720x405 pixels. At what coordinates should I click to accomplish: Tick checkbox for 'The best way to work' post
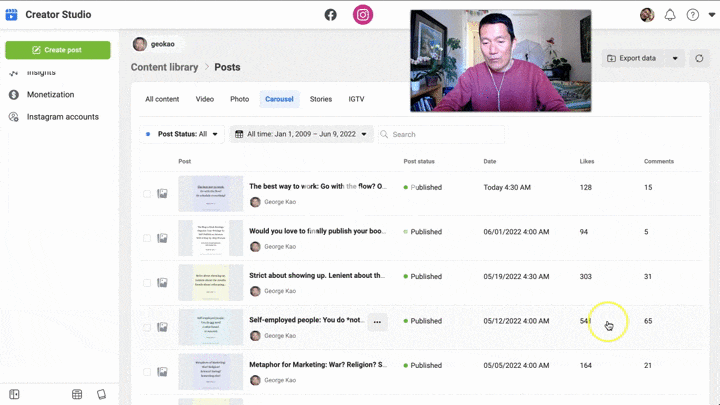click(147, 194)
